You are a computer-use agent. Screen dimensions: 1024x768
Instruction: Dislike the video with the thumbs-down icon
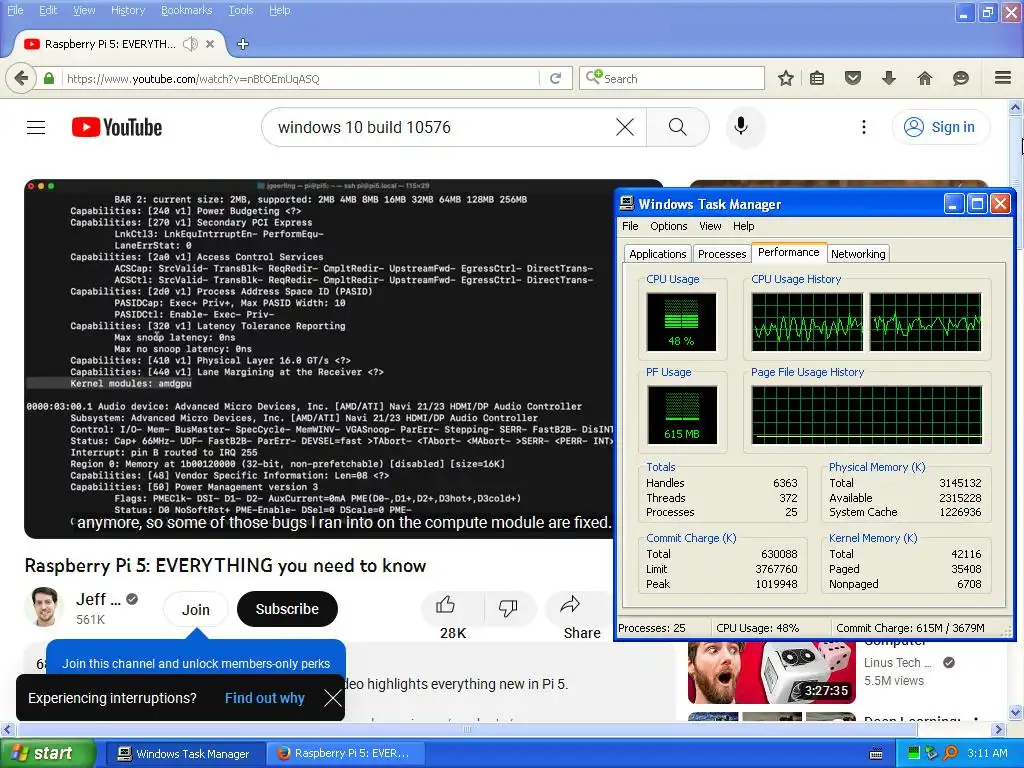(507, 607)
